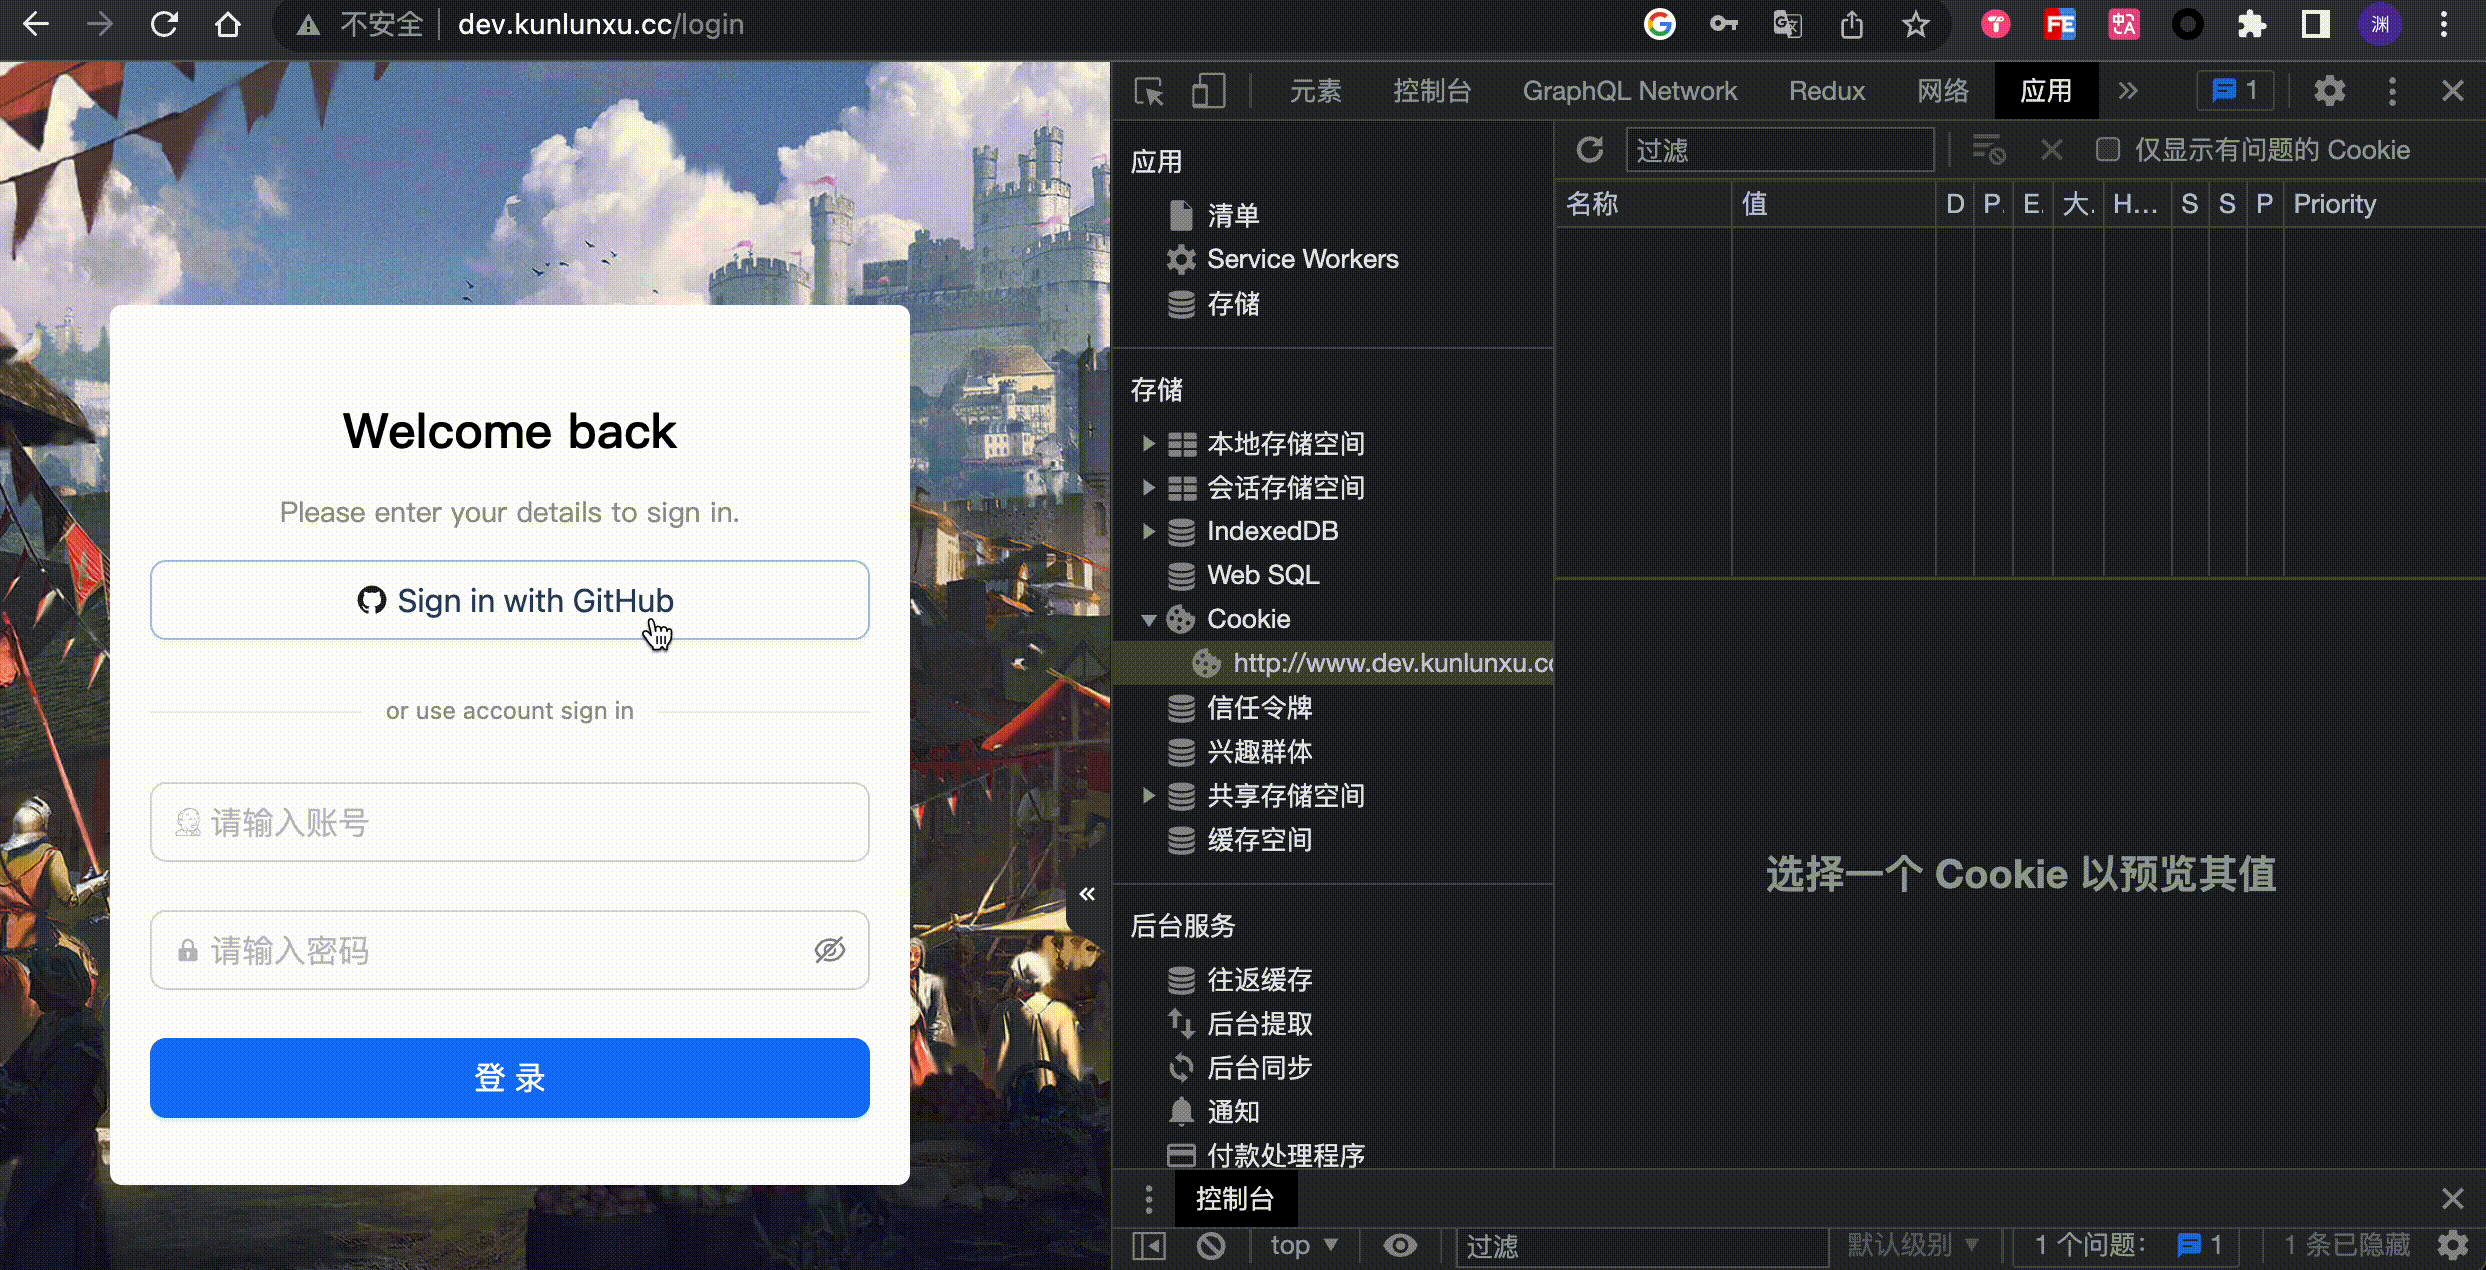The height and width of the screenshot is (1270, 2486).
Task: Open the console settings gear
Action: click(x=2453, y=1246)
